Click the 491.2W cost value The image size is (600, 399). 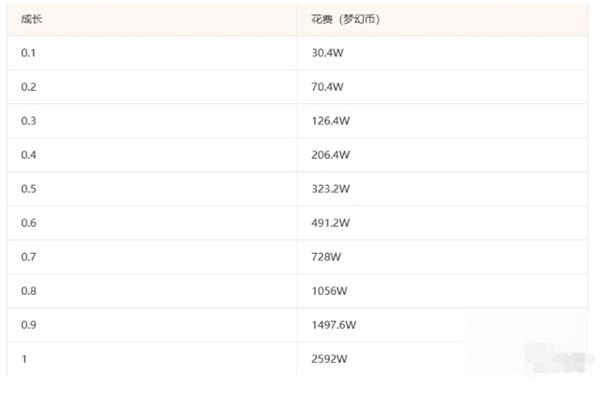(331, 223)
